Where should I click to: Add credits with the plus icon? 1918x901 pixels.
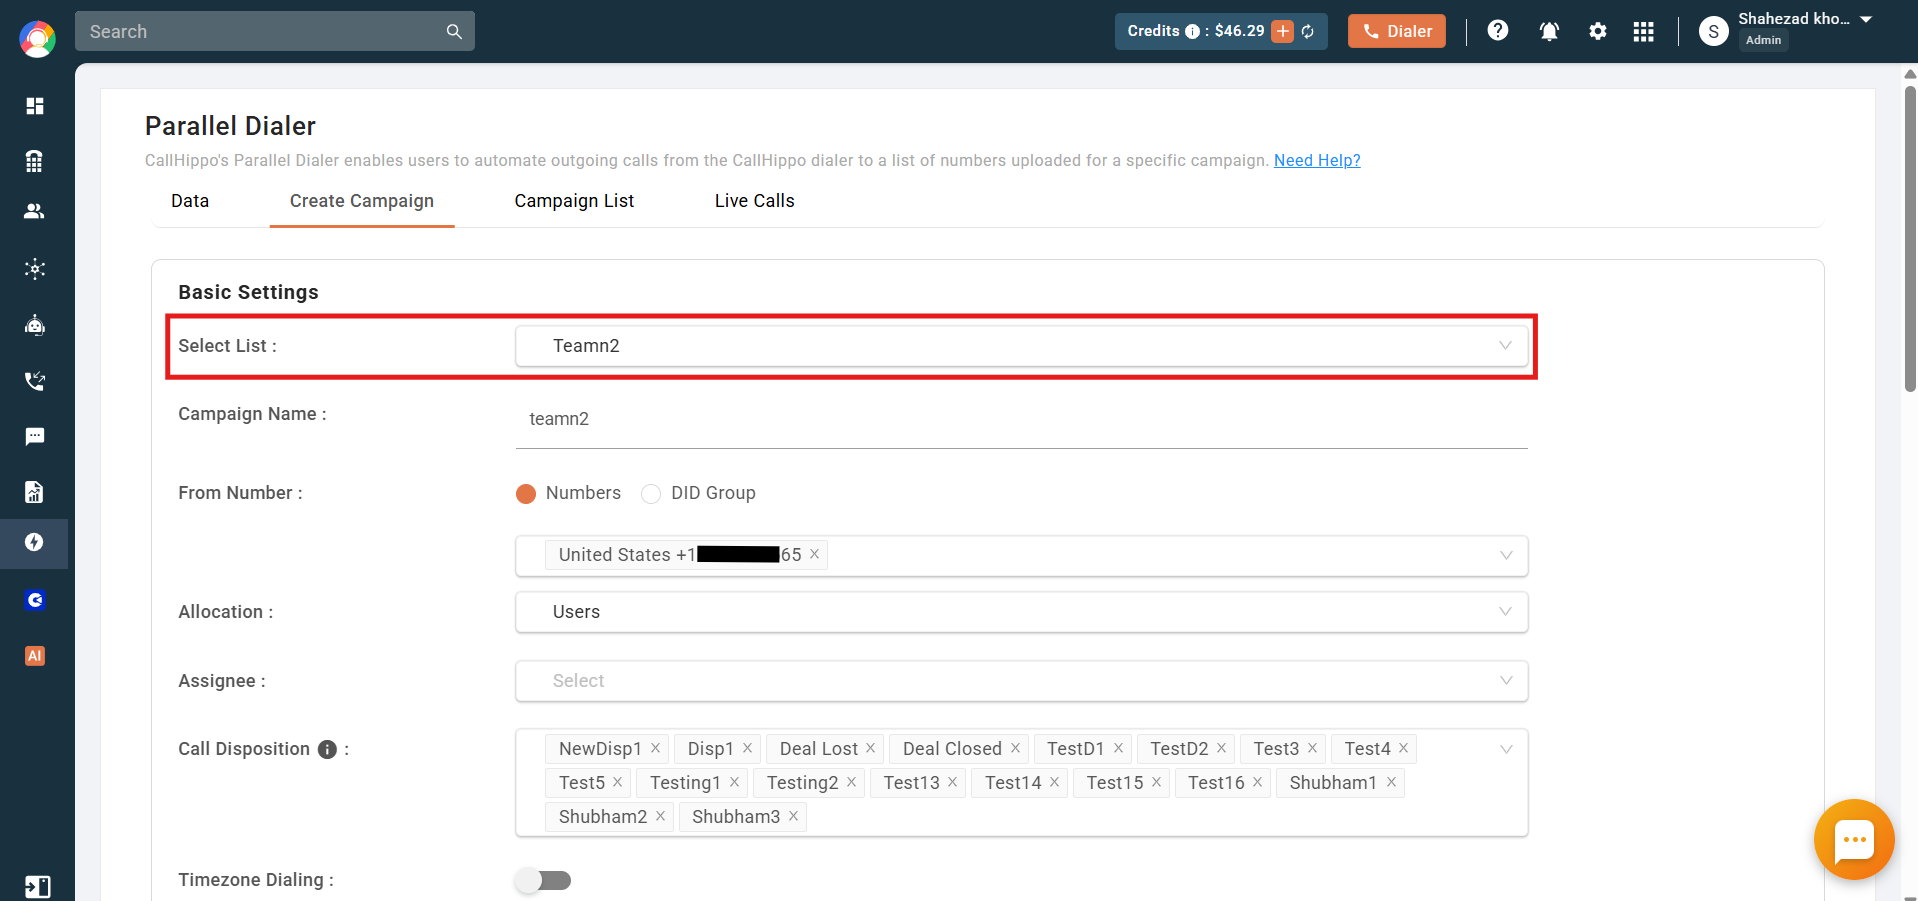pos(1283,31)
